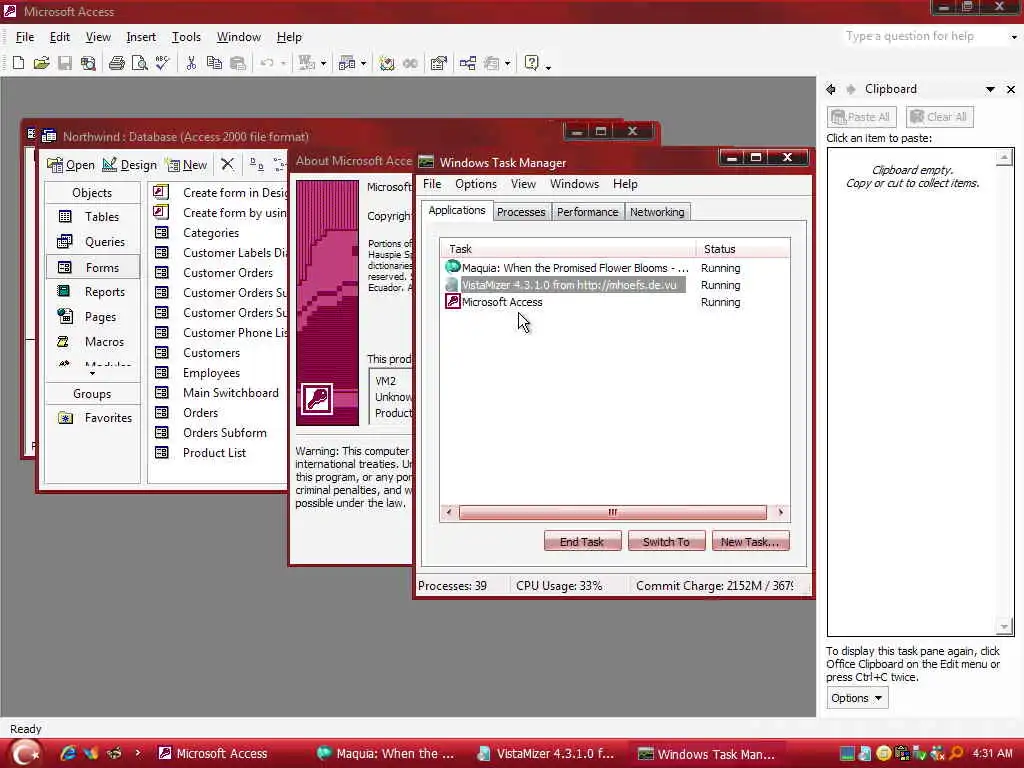
Task: Click the Save floppy disk icon
Action: point(65,63)
